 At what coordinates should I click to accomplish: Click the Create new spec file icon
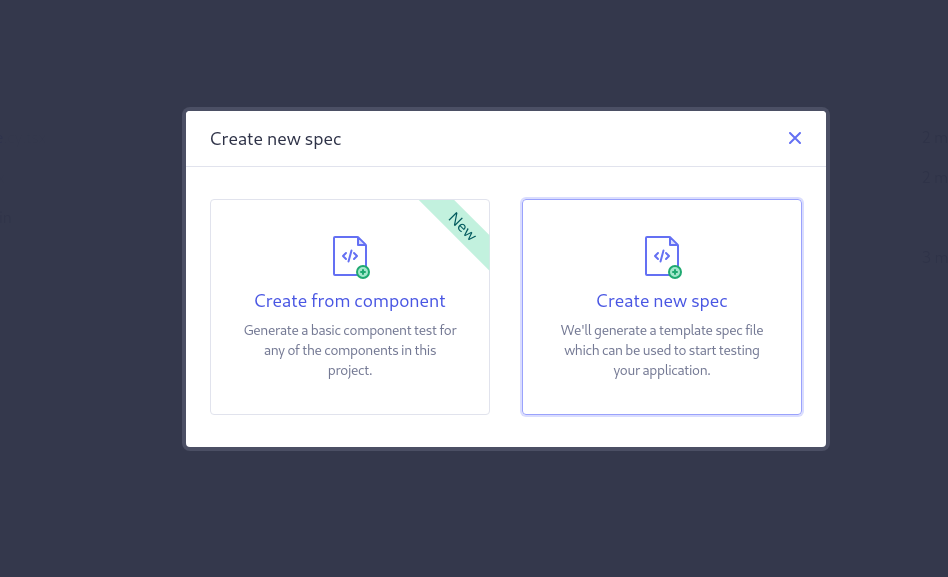click(663, 256)
